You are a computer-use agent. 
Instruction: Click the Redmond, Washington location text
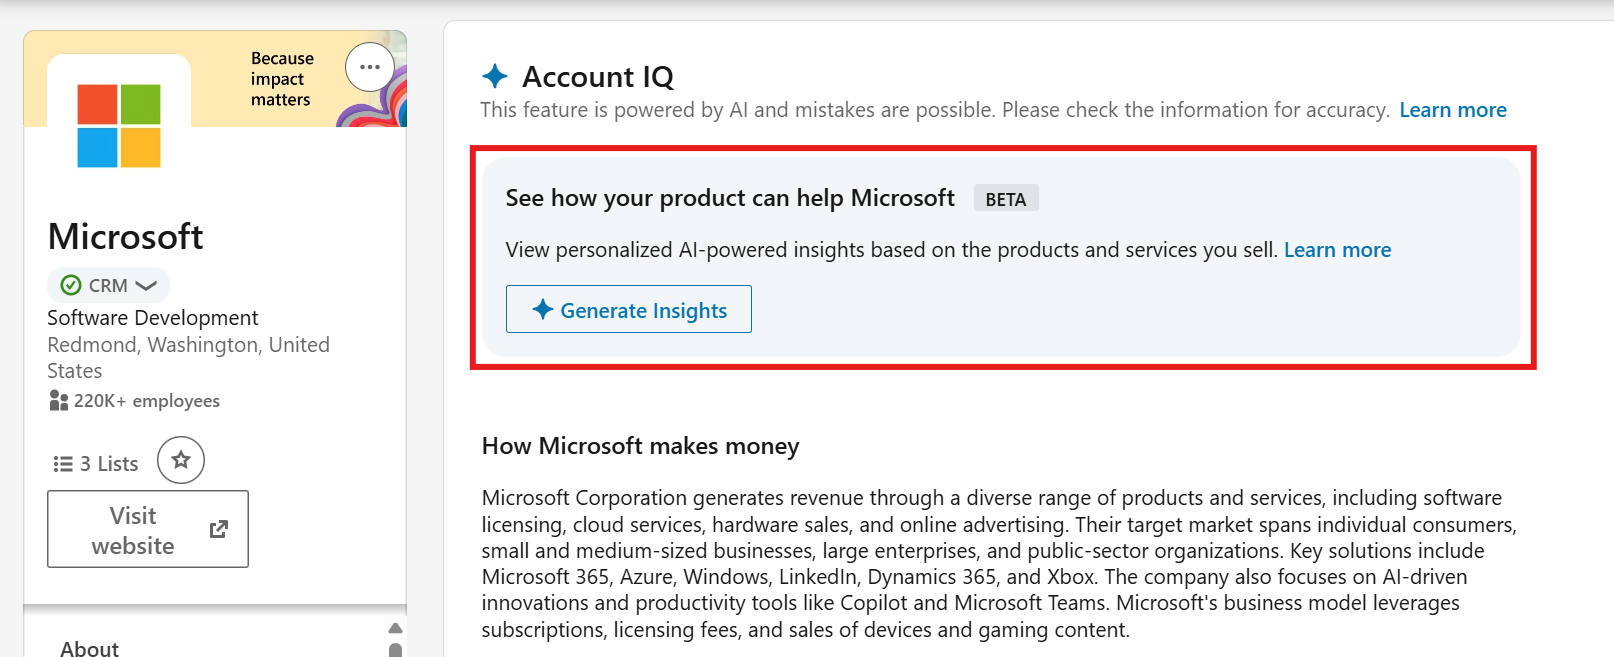188,358
